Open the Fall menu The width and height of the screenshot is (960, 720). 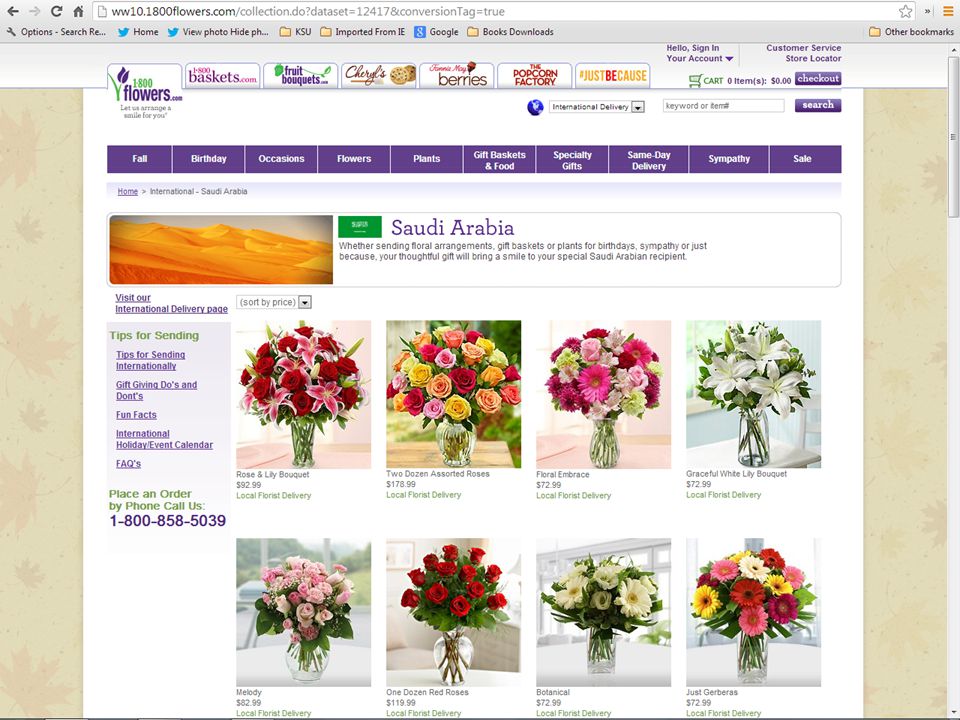pos(140,159)
